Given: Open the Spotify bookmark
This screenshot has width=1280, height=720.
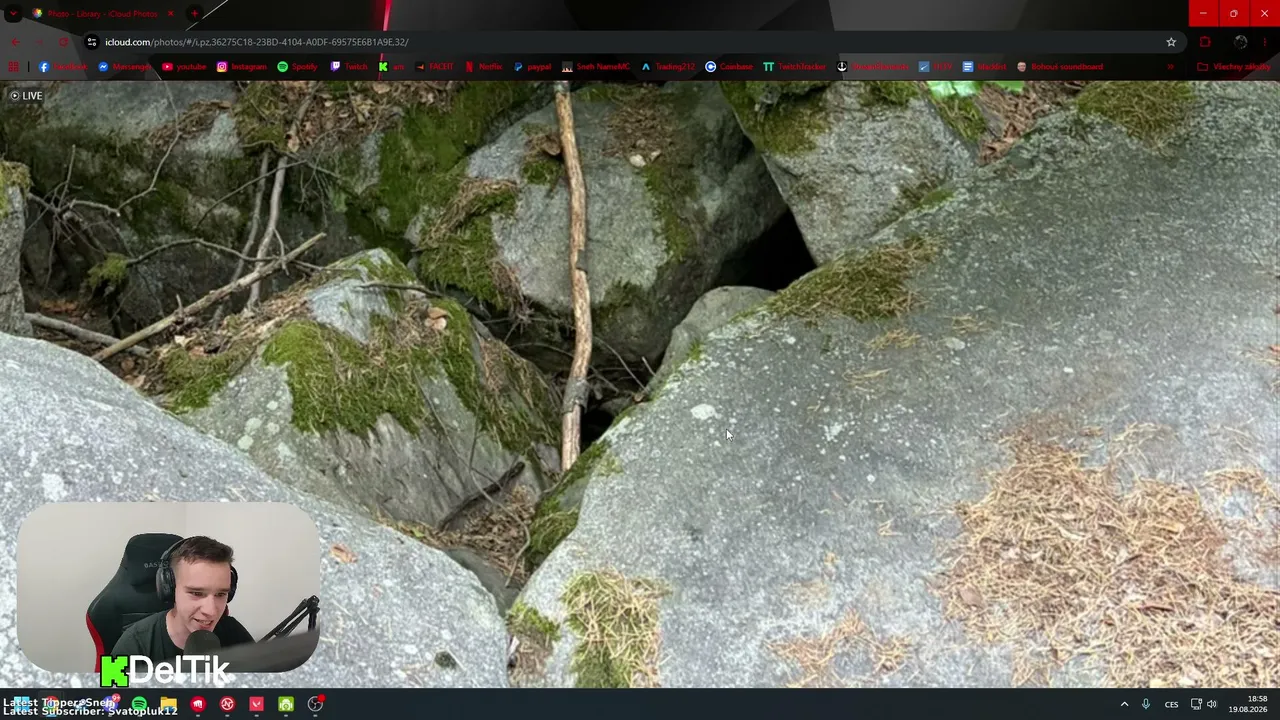Looking at the screenshot, I should pyautogui.click(x=297, y=67).
